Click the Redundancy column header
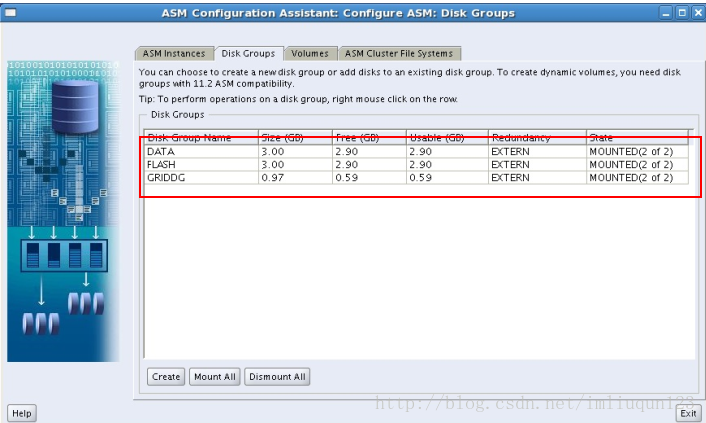Screen dimensions: 706x423 coord(538,137)
